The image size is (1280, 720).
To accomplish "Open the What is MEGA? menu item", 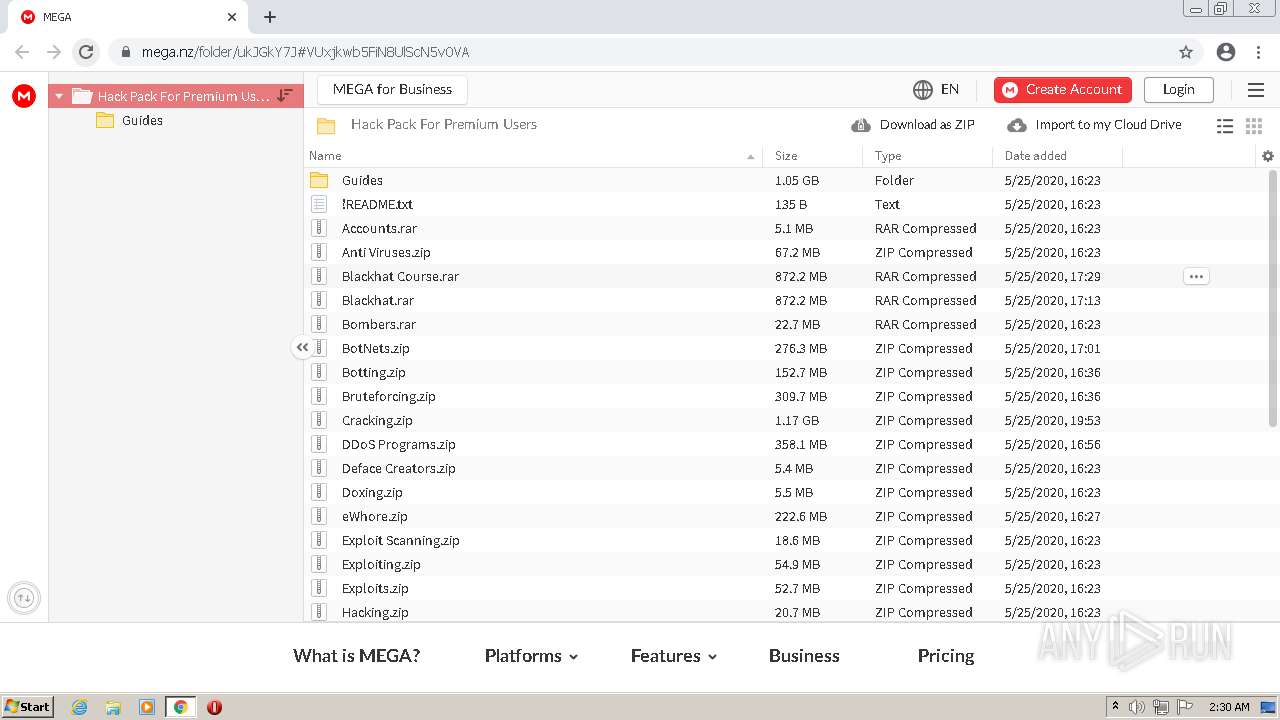I will (356, 656).
